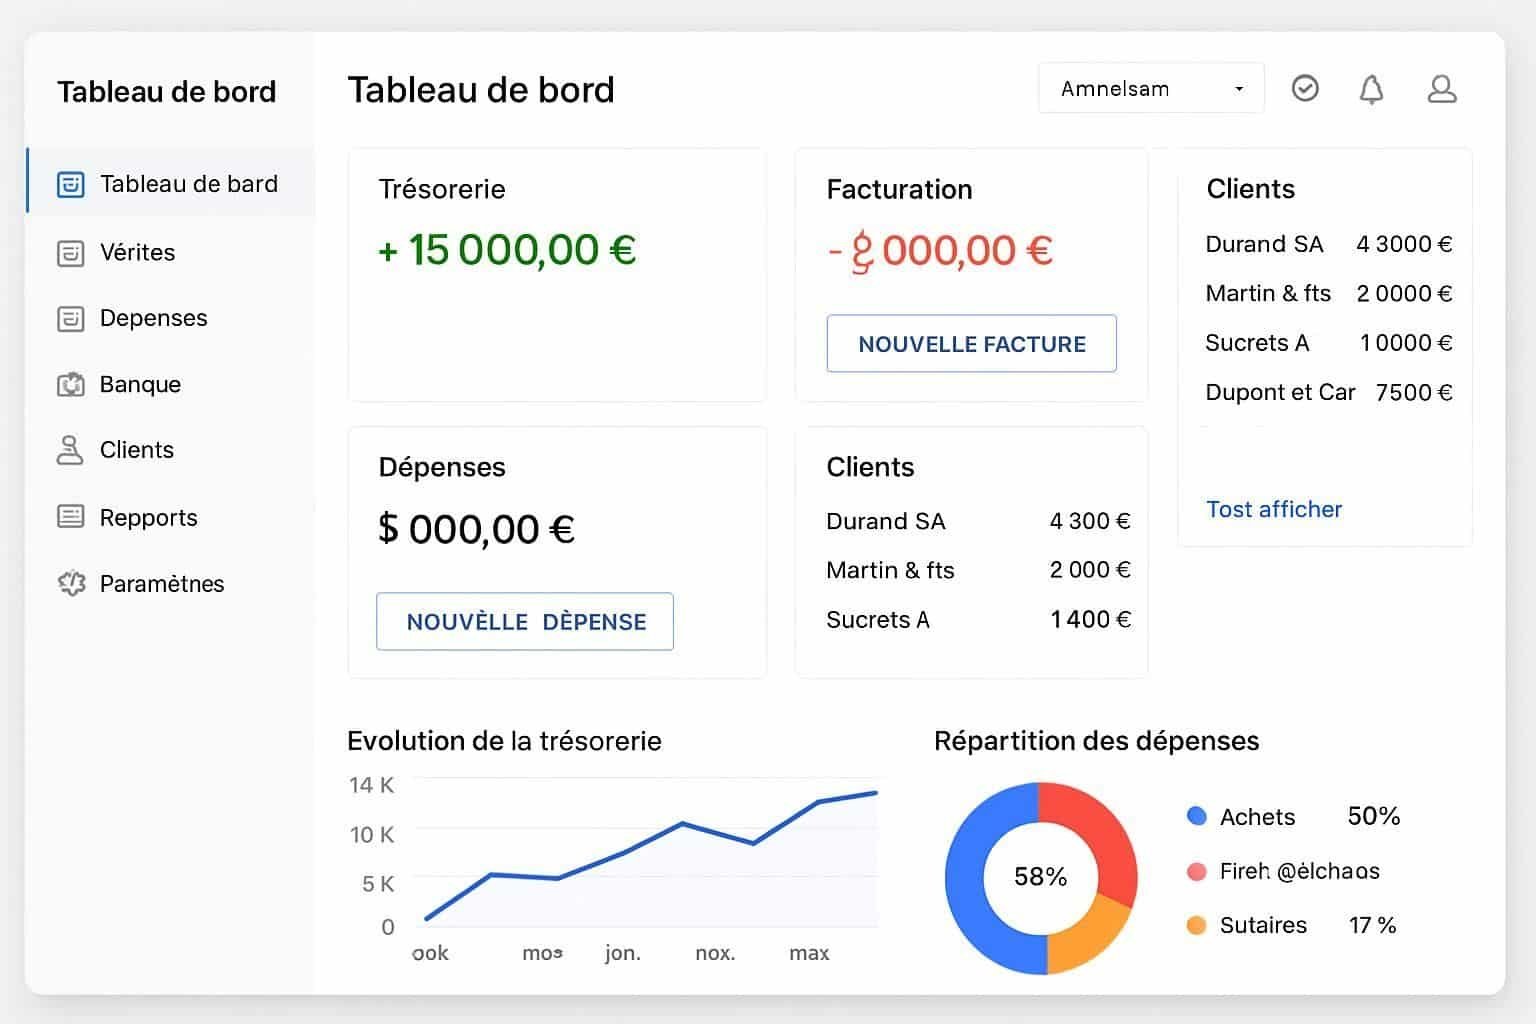This screenshot has width=1536, height=1024.
Task: Click the NOUVELLE FACTURE button
Action: tap(971, 343)
